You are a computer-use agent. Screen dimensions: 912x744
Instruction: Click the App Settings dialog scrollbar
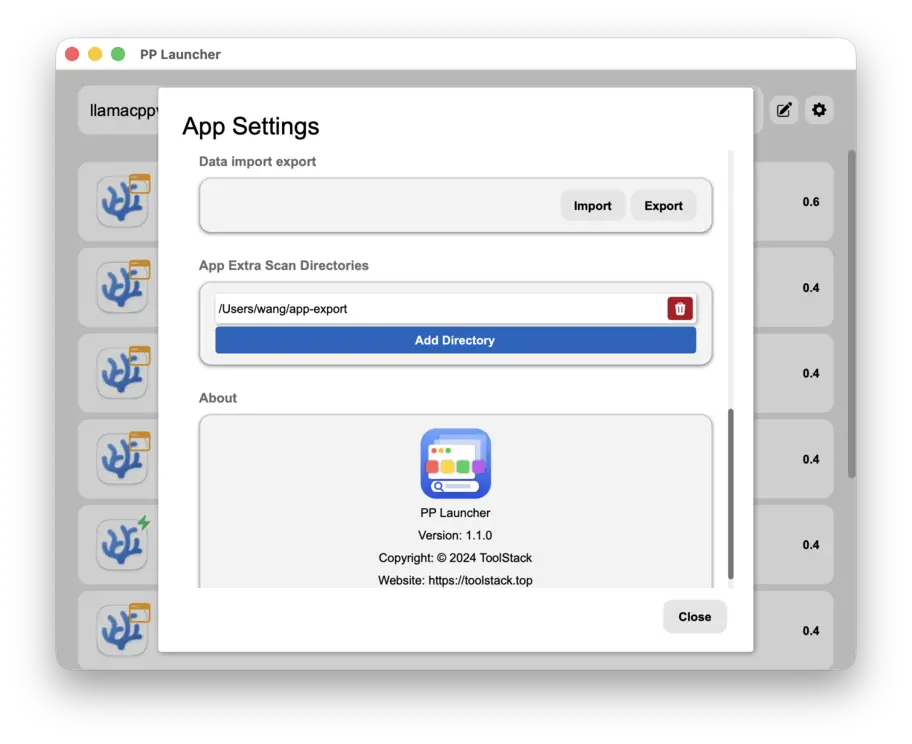pos(731,494)
